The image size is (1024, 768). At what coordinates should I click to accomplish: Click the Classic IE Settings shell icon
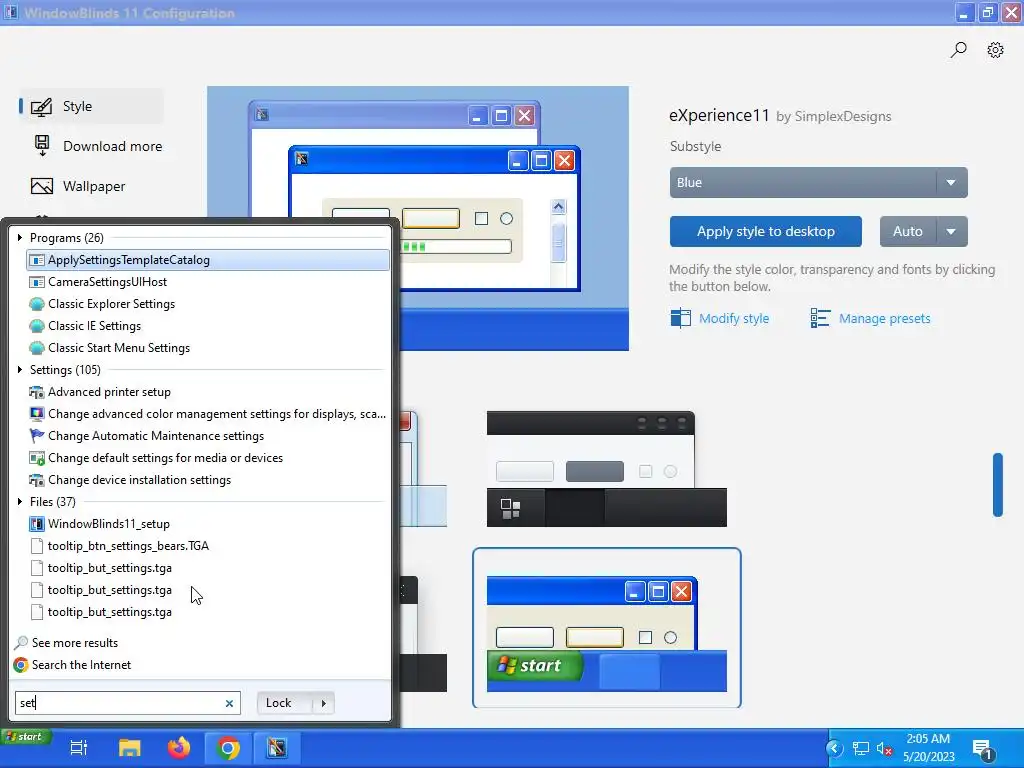(x=37, y=326)
